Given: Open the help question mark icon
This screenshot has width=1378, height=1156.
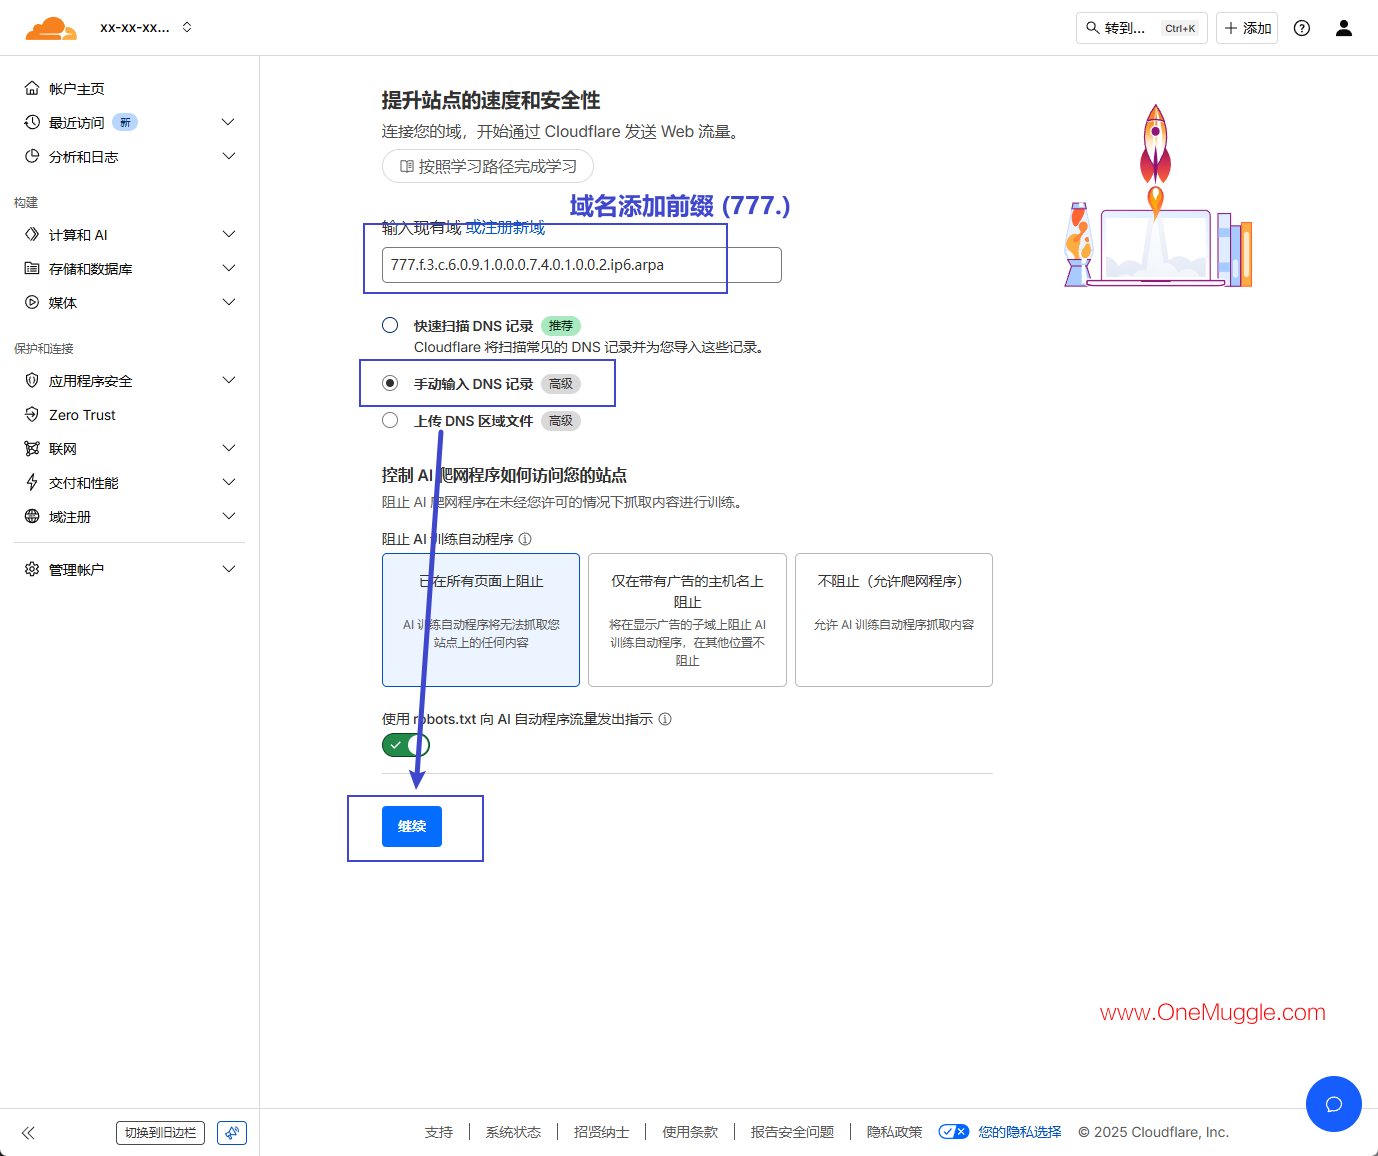Looking at the screenshot, I should click(x=1302, y=28).
